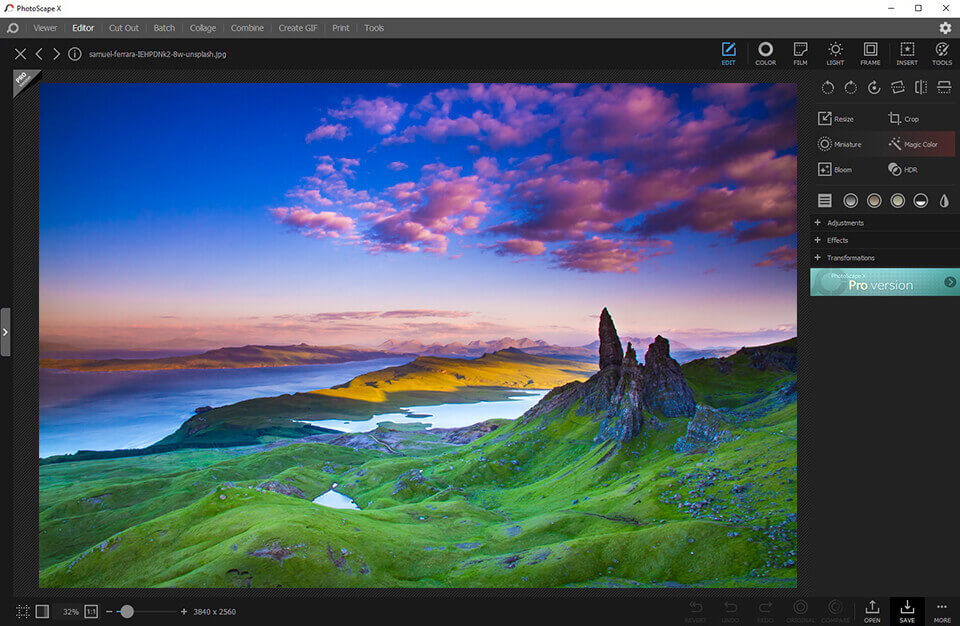Click the Frame icon
Viewport: 960px width, 626px height.
pyautogui.click(x=870, y=53)
